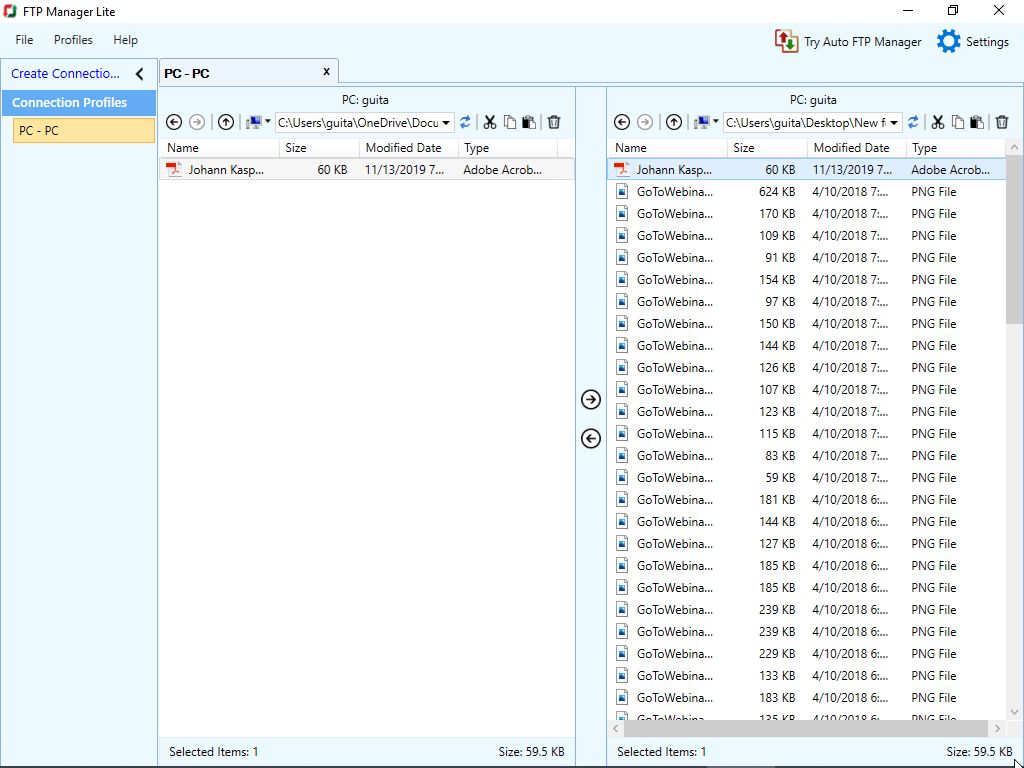Collapse the Connection Profiles sidebar
1024x768 pixels.
(x=139, y=74)
